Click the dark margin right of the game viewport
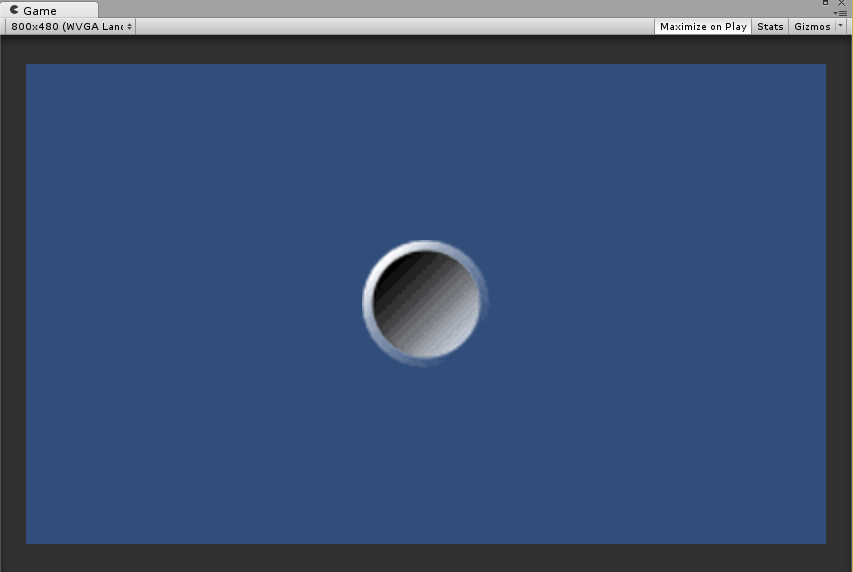The image size is (853, 572). (x=839, y=300)
